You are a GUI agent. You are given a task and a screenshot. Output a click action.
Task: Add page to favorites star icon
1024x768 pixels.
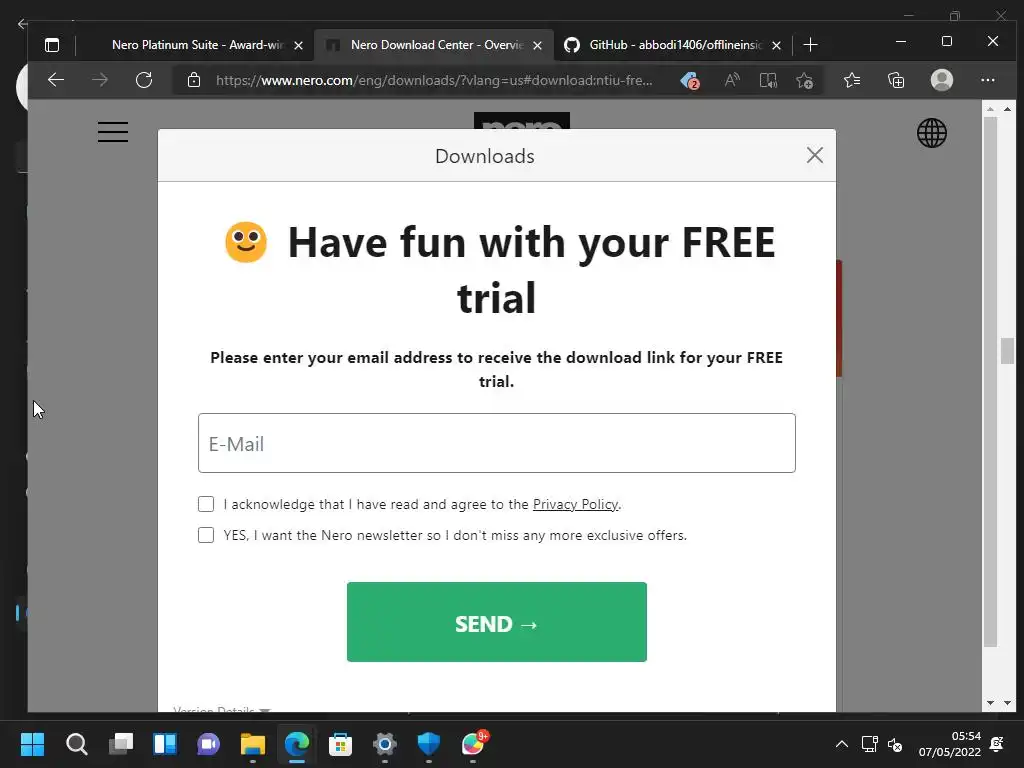[x=804, y=80]
